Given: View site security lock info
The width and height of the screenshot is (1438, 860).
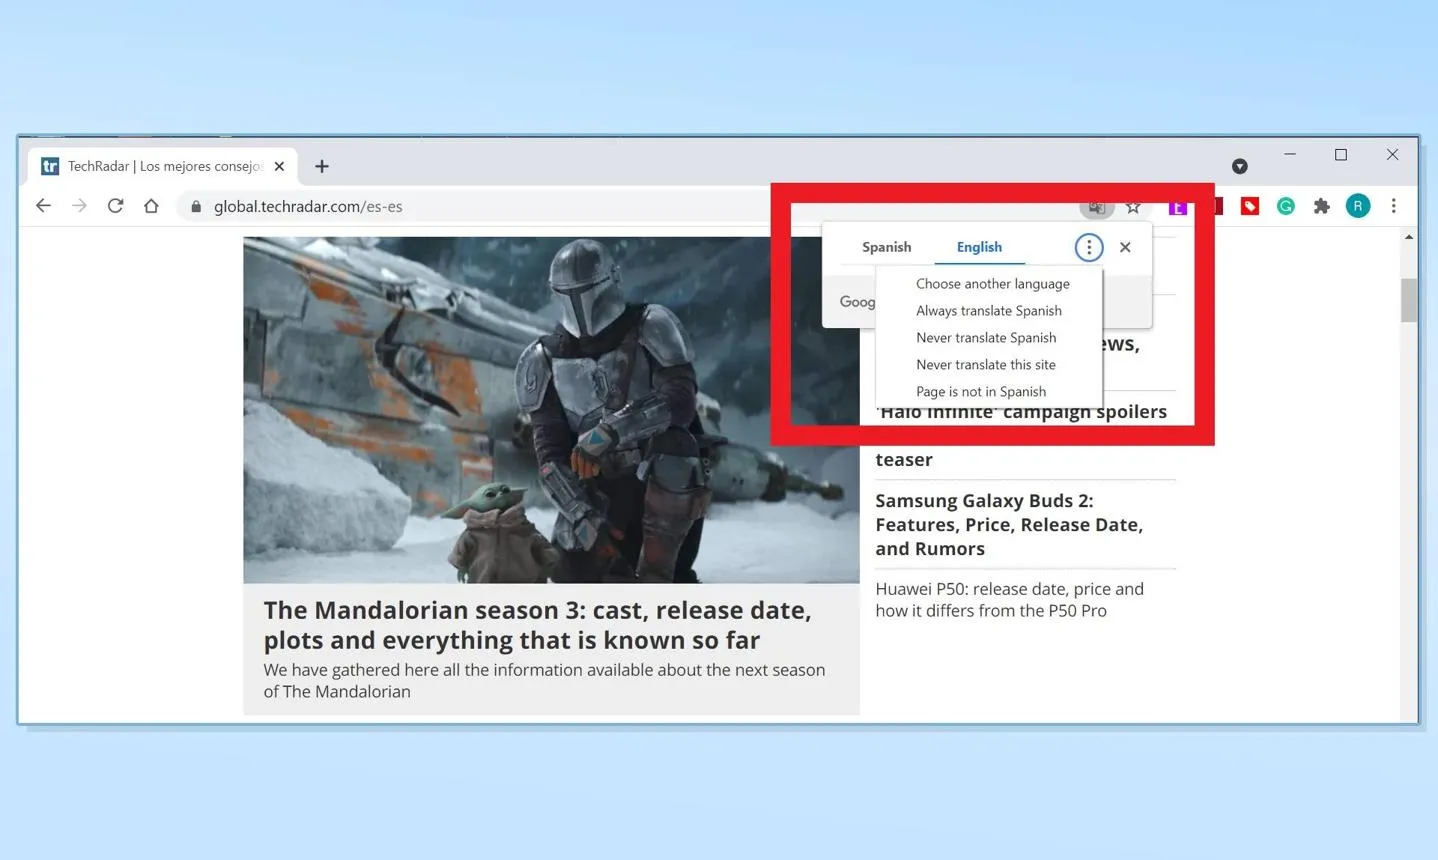Looking at the screenshot, I should click(196, 207).
